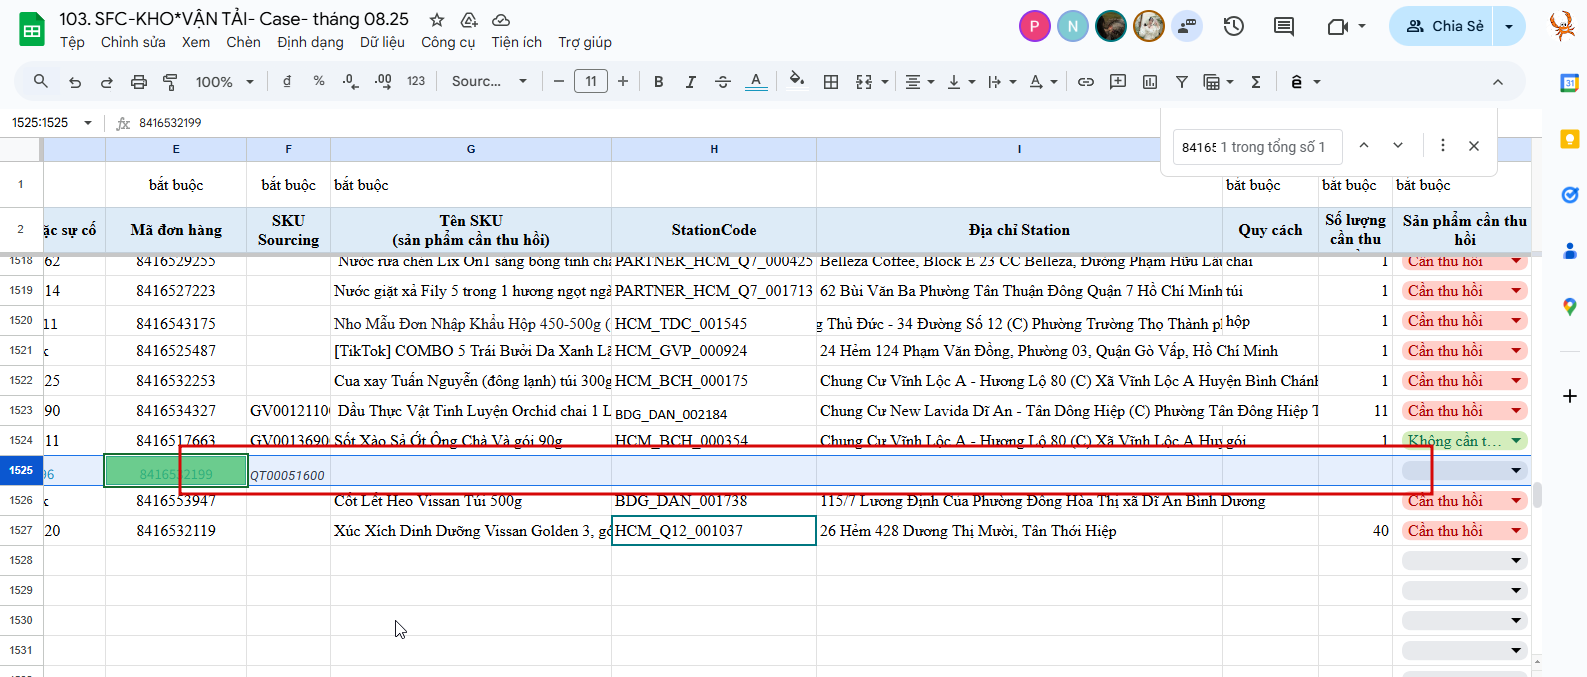Open Google Maps side panel
The height and width of the screenshot is (677, 1587).
(x=1570, y=307)
